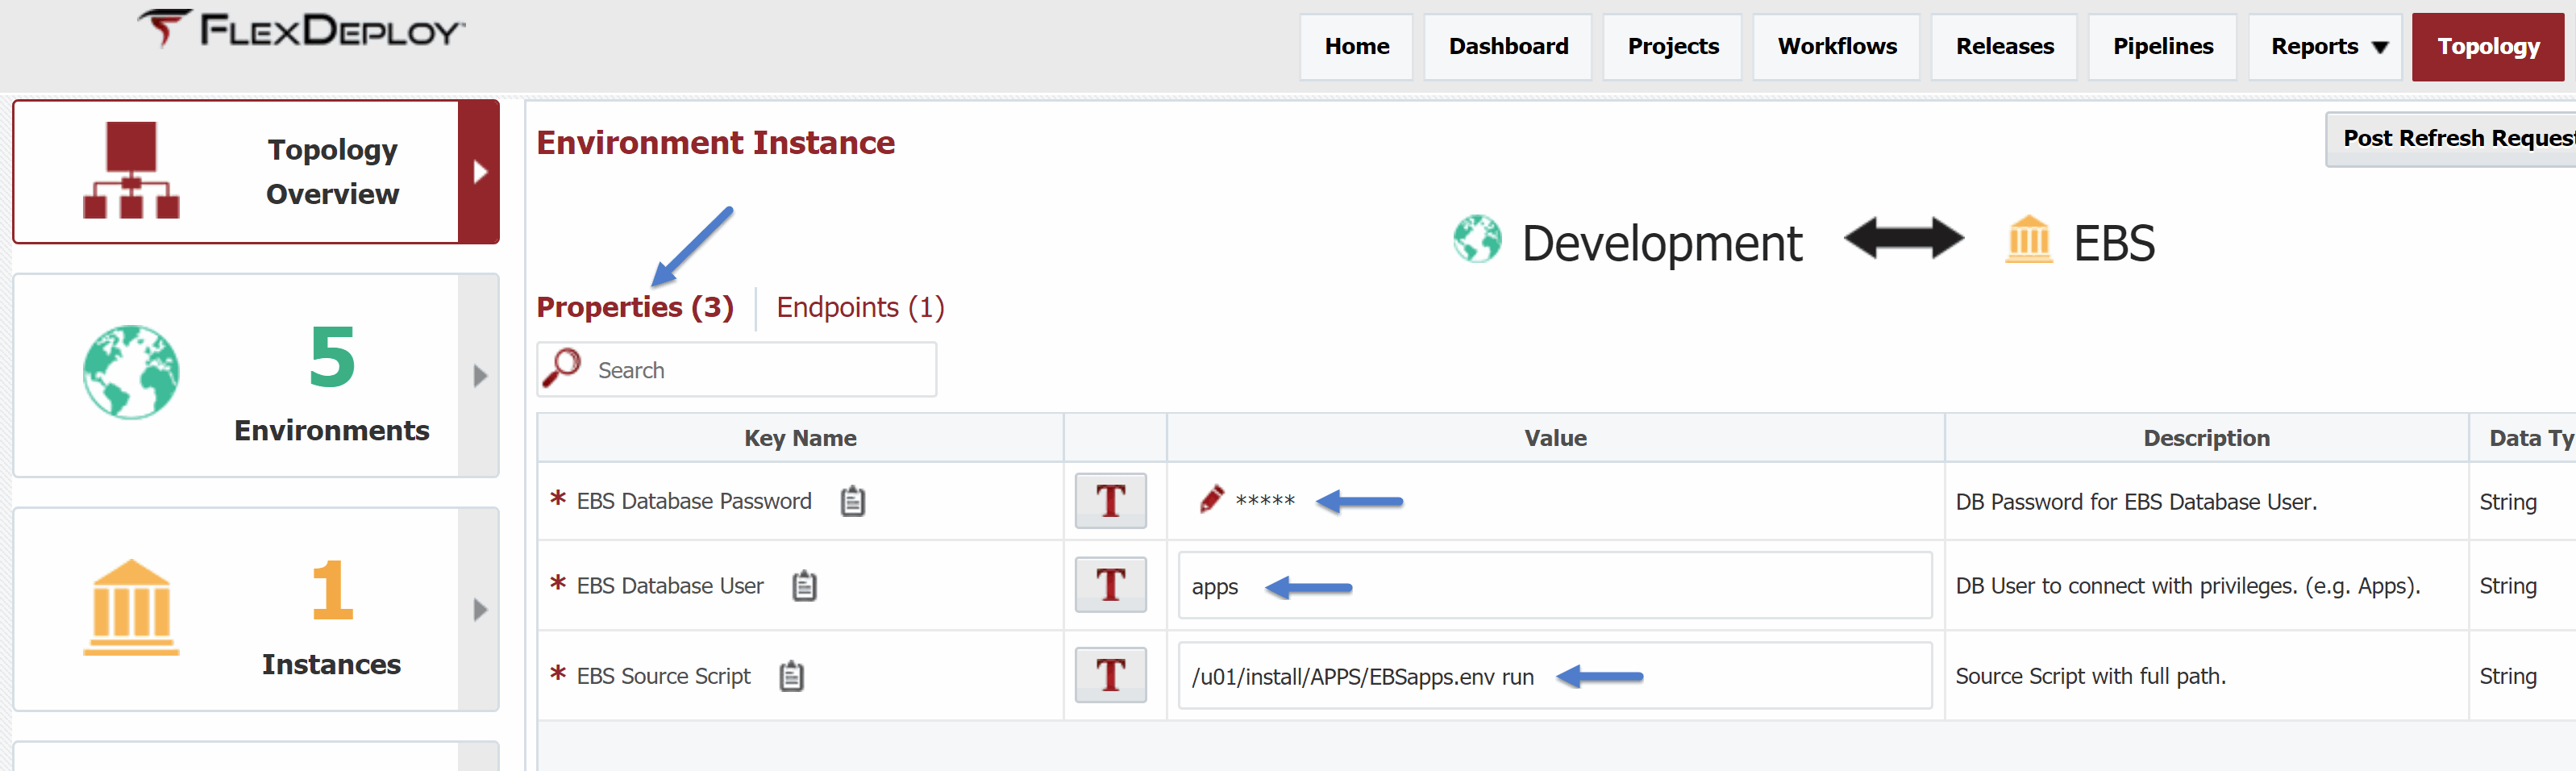Click the EBS Source Script value field
Image resolution: width=2576 pixels, height=771 pixels.
tap(1554, 676)
